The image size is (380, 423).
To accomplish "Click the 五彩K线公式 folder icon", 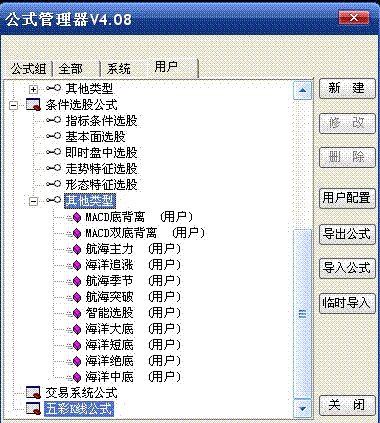I will coord(34,409).
